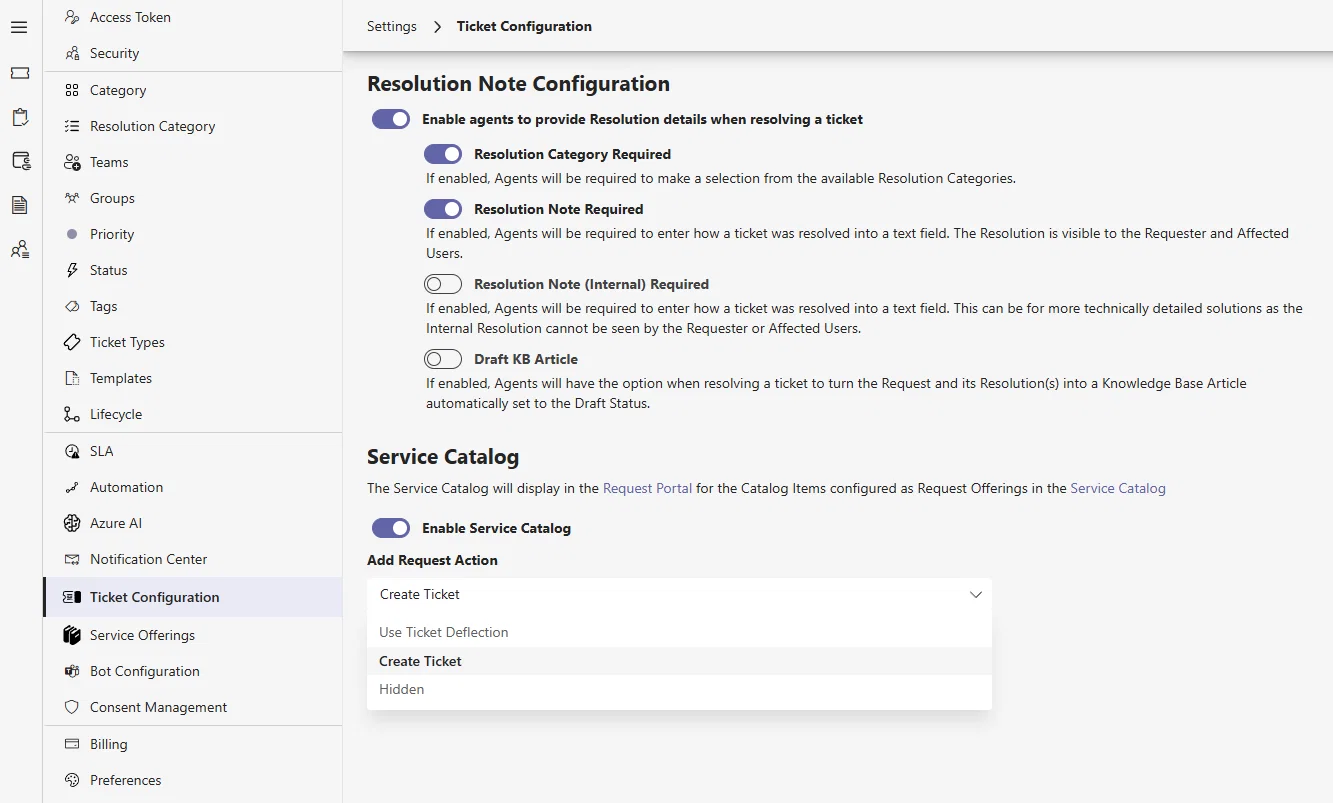The width and height of the screenshot is (1333, 803).
Task: Enable the Draft KB Article switch
Action: 443,359
